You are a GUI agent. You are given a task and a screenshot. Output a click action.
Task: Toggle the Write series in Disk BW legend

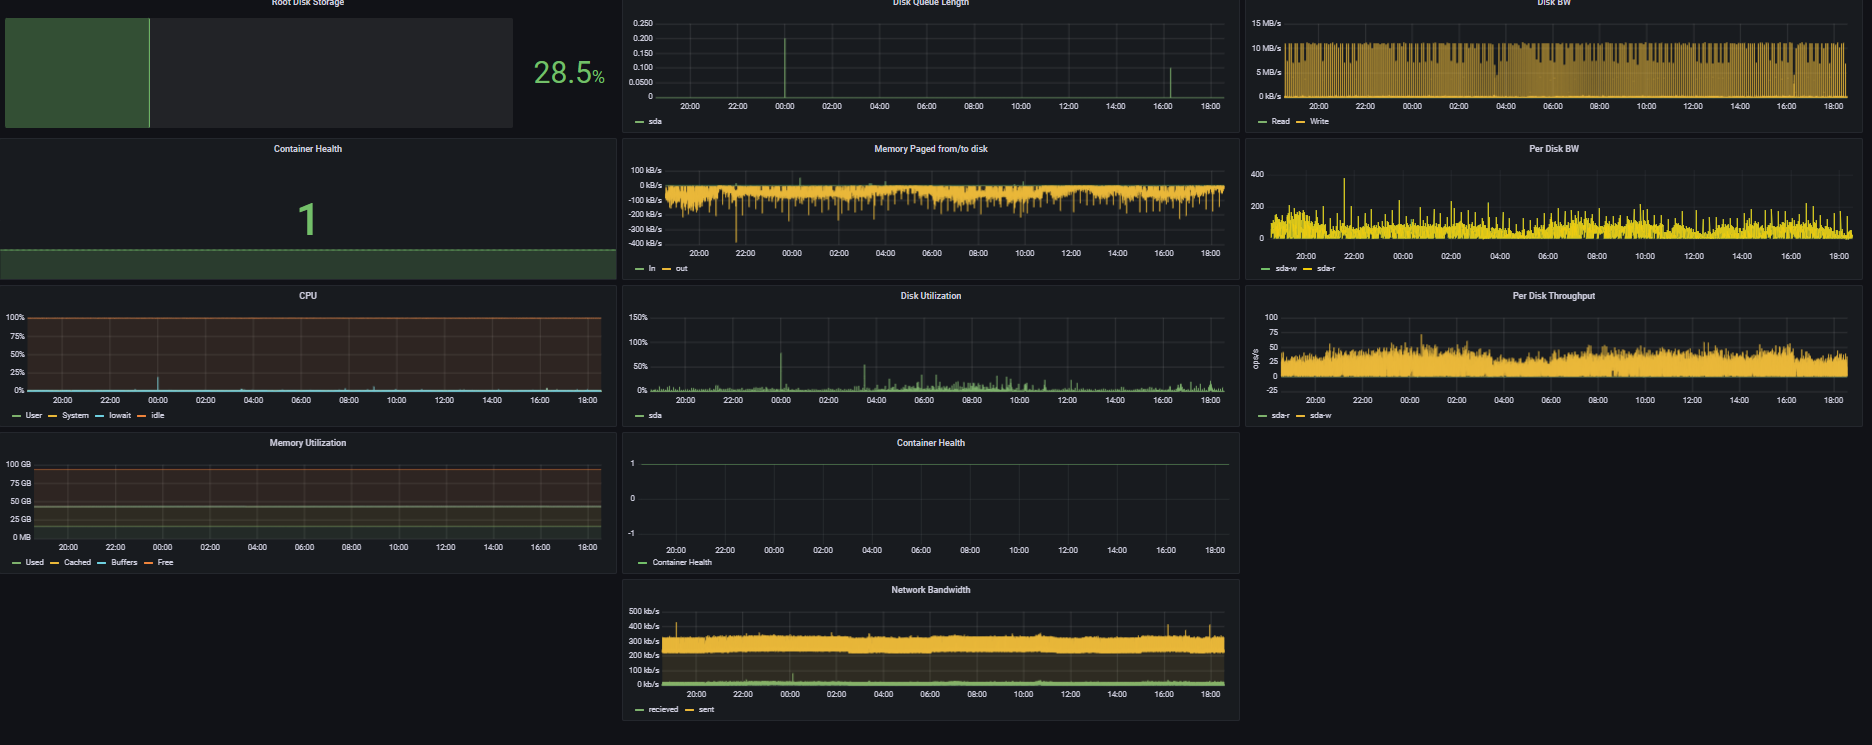coord(1319,122)
